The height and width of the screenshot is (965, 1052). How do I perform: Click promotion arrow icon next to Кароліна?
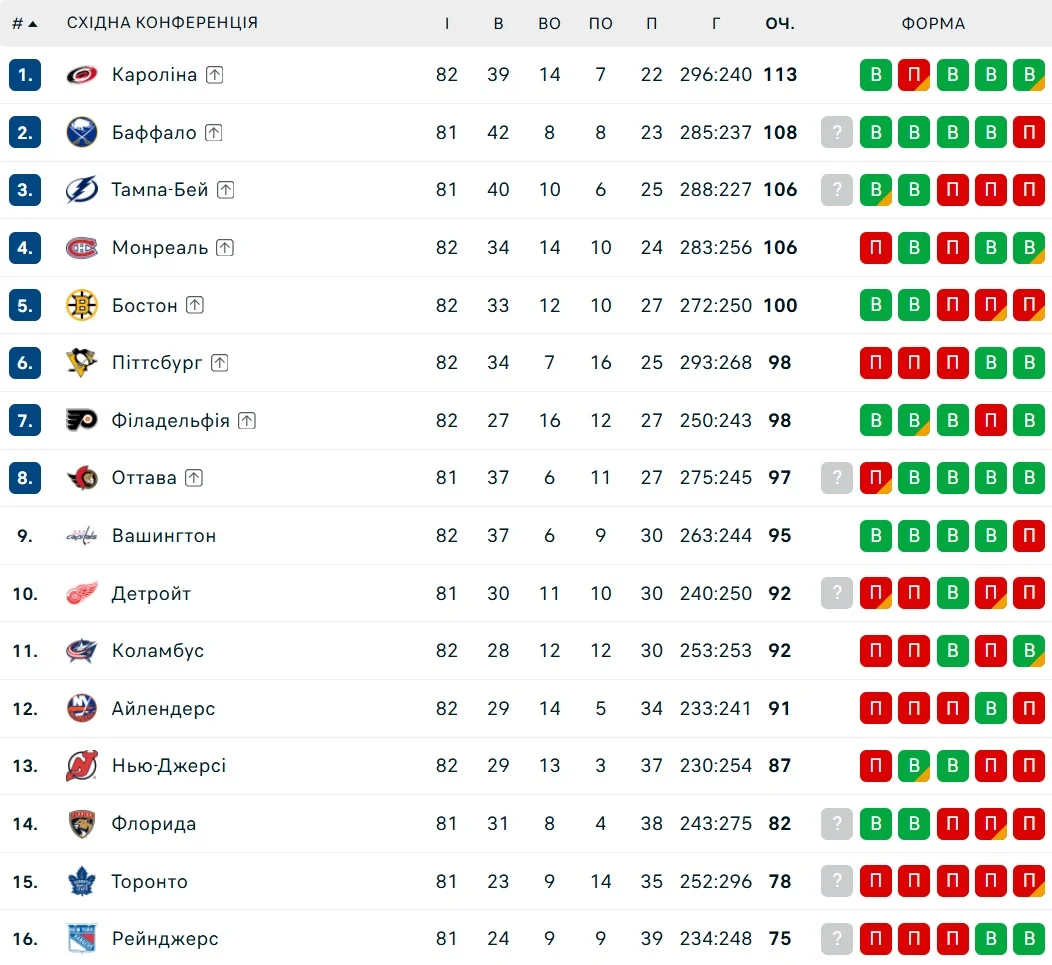(215, 75)
